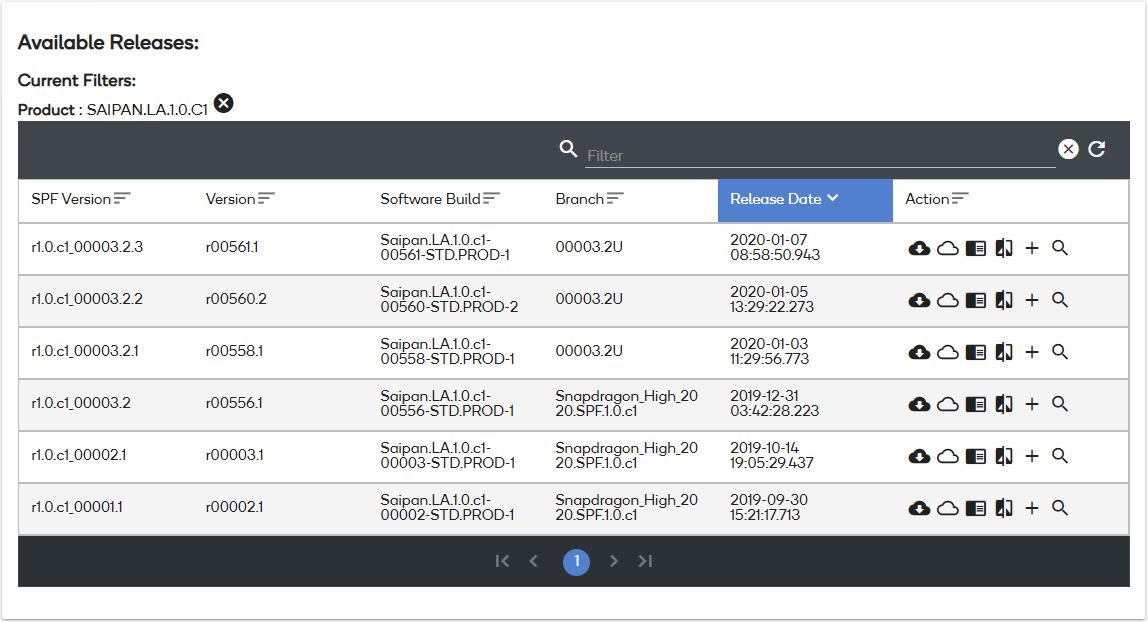Screen dimensions: 1148x622
Task: View release notes for r1.0.c1_00003.2.3
Action: [975, 247]
